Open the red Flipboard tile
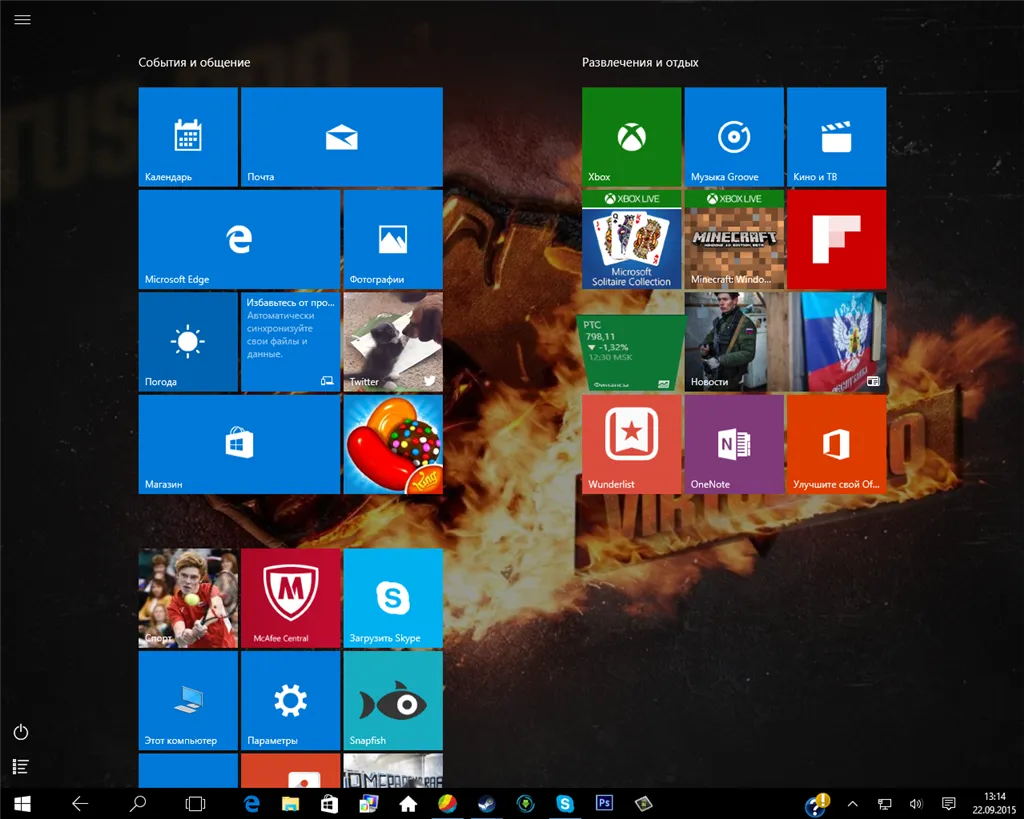The width and height of the screenshot is (1024, 819). click(x=837, y=240)
